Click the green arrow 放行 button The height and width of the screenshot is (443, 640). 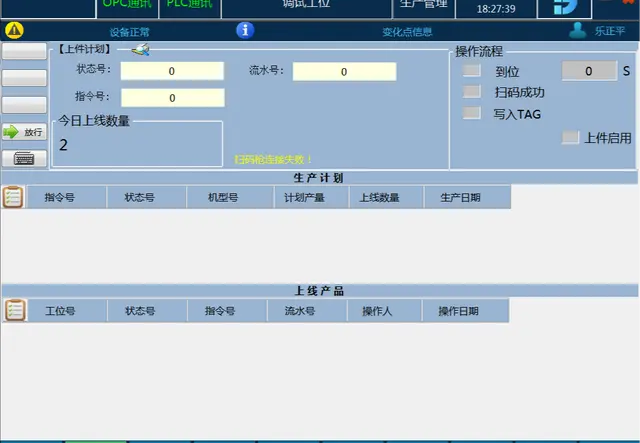(x=24, y=132)
